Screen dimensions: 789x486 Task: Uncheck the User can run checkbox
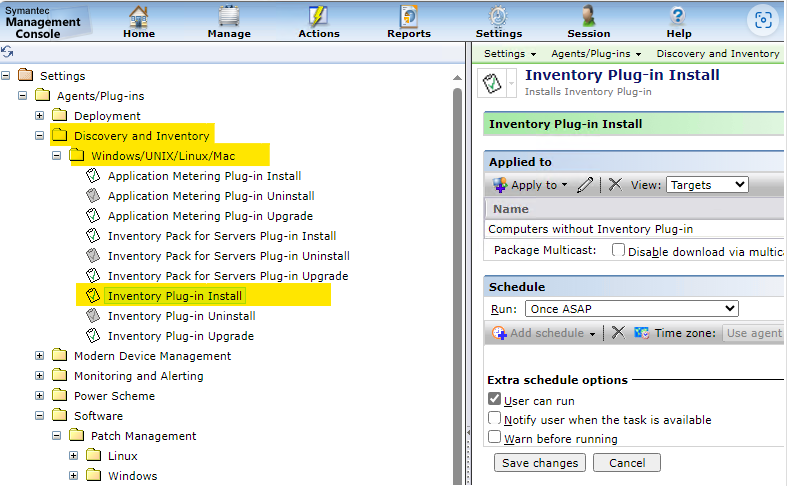494,400
